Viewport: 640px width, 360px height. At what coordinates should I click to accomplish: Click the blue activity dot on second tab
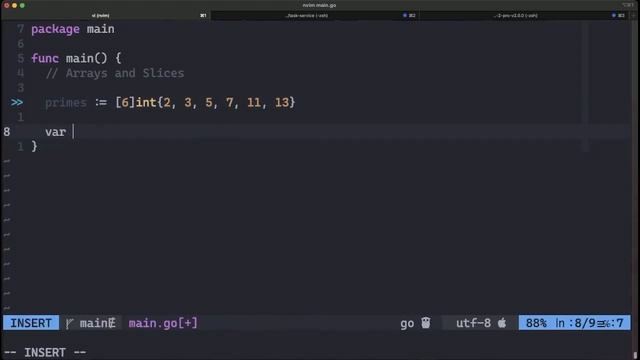tap(404, 16)
